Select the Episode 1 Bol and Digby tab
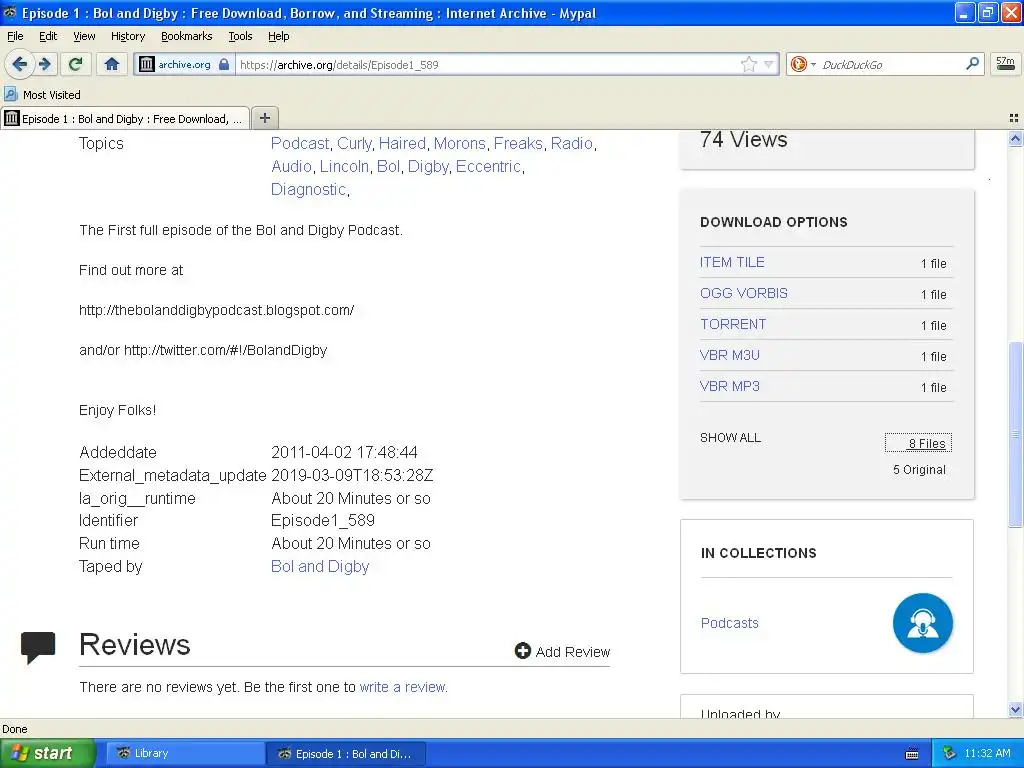1024x768 pixels. coord(125,118)
